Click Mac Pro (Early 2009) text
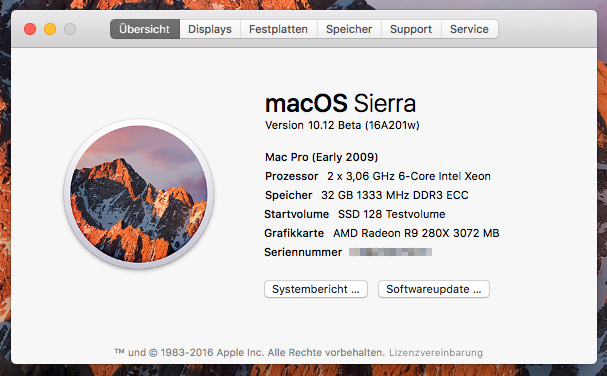 [321, 157]
